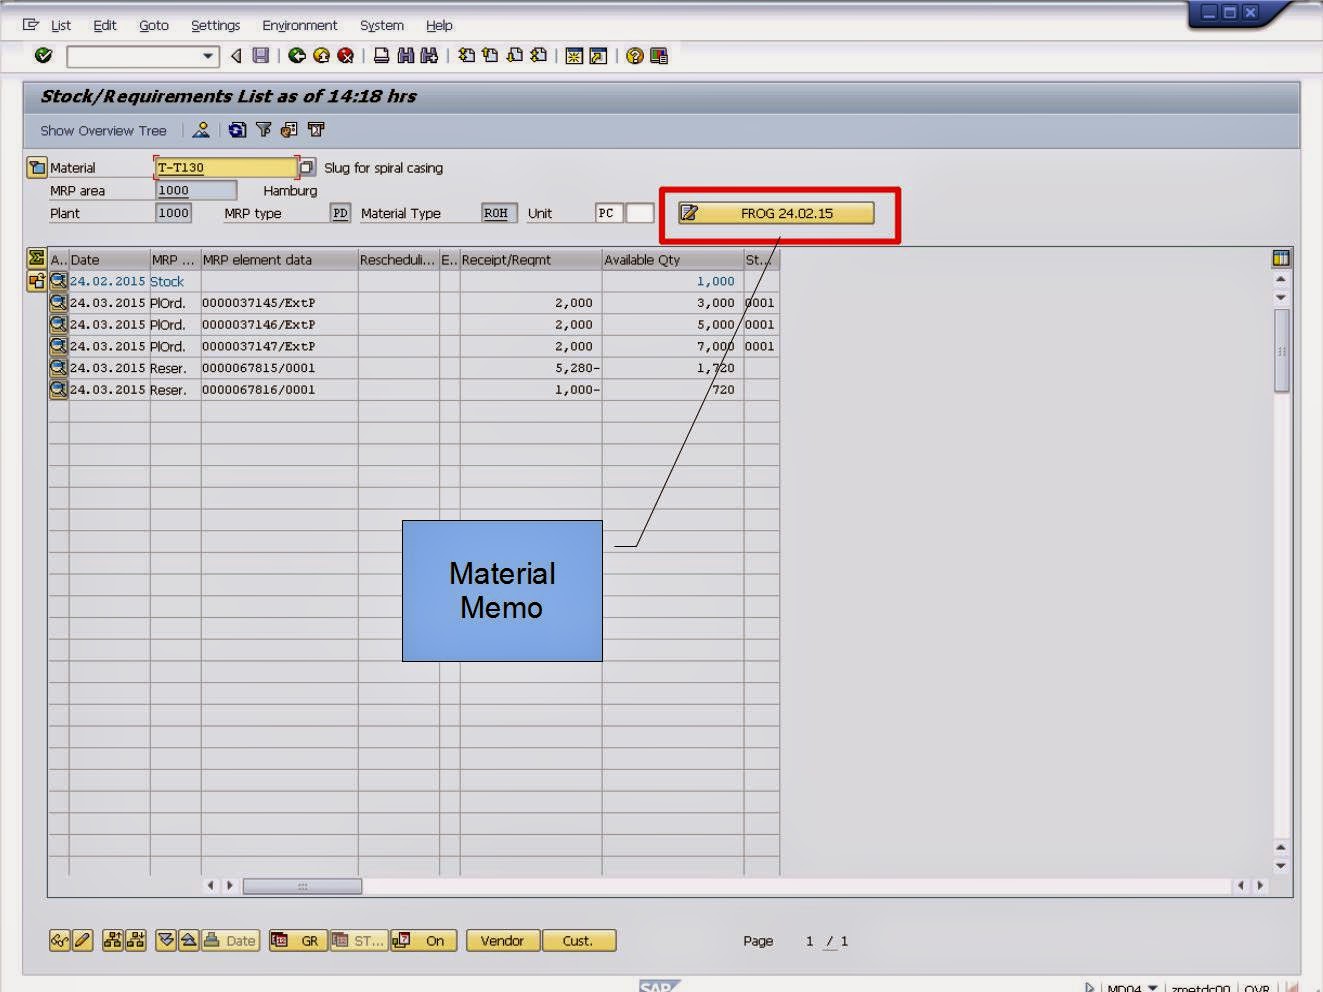Viewport: 1323px width, 992px height.
Task: Click the Save diskette icon
Action: [x=261, y=56]
